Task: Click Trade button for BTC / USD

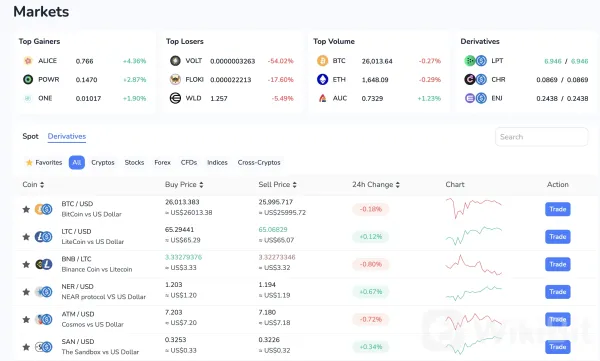Action: (558, 209)
